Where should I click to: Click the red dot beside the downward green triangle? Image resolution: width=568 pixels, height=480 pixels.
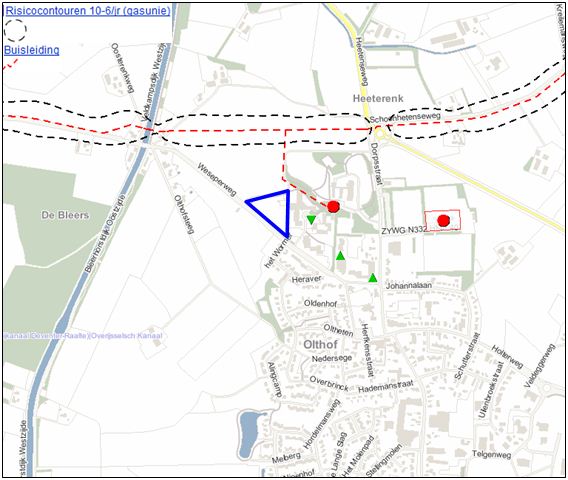pyautogui.click(x=333, y=207)
